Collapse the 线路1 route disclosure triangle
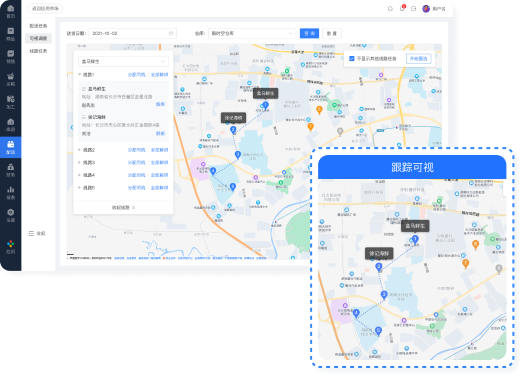This screenshot has width=523, height=376. tap(80, 74)
